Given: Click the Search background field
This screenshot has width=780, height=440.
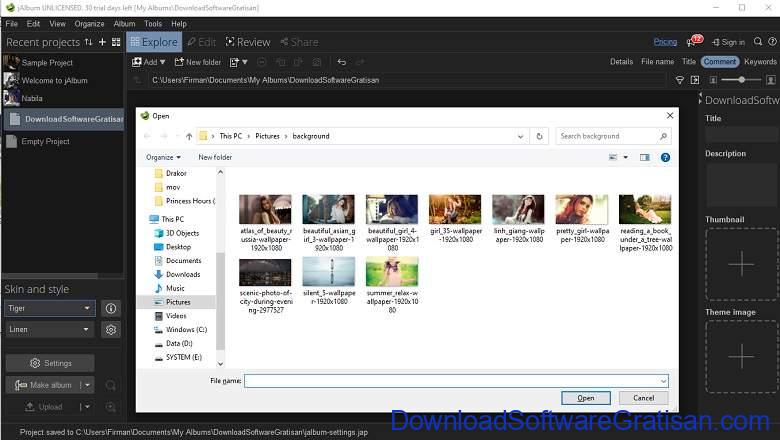Looking at the screenshot, I should (613, 136).
